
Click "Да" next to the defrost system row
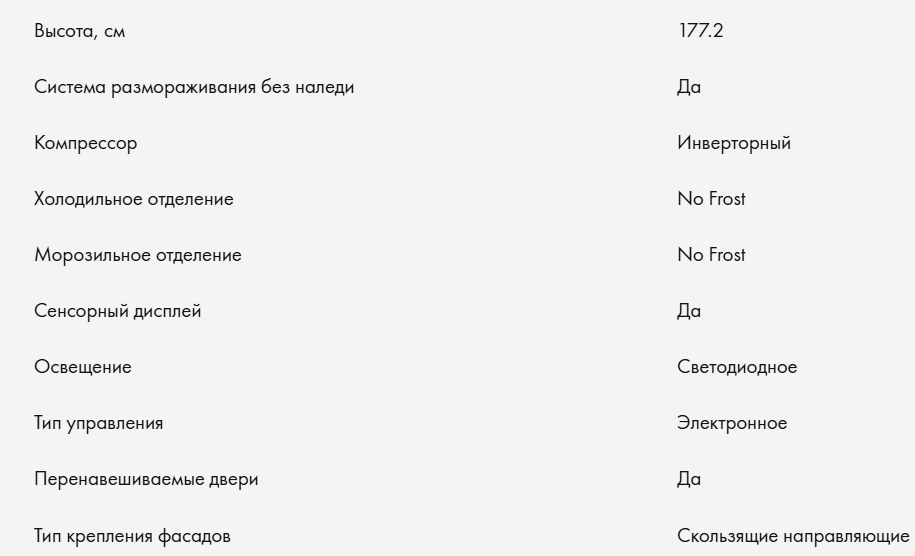[689, 87]
